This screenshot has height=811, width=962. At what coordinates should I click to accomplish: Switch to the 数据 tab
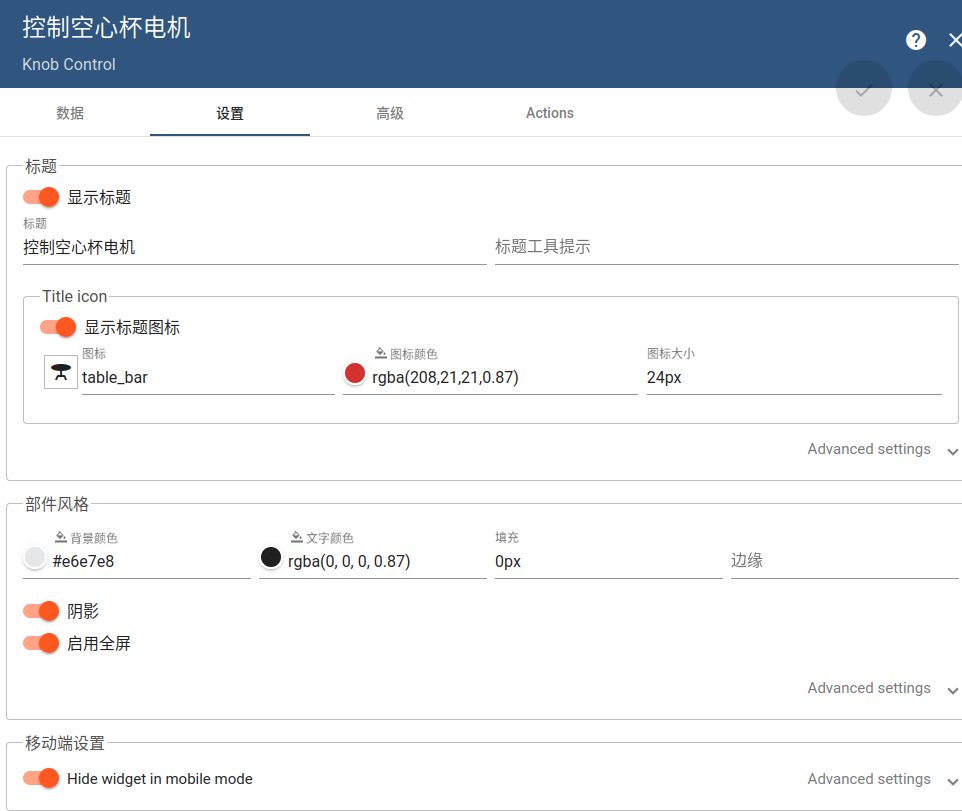click(70, 113)
